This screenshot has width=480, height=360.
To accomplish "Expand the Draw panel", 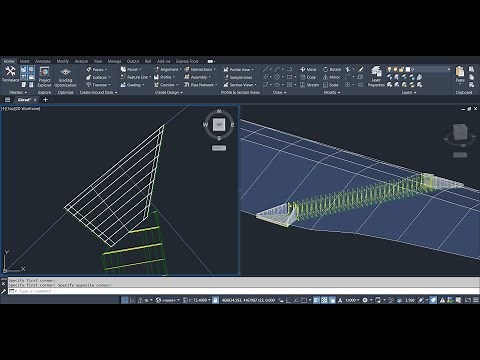I will pos(279,92).
